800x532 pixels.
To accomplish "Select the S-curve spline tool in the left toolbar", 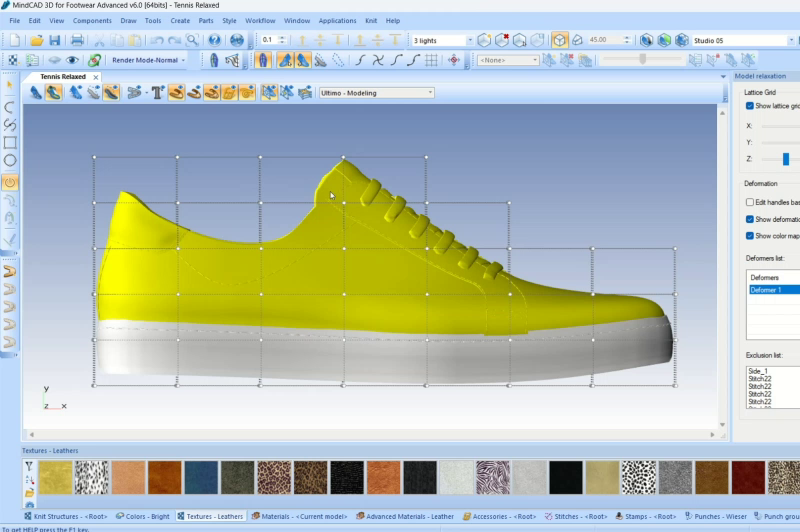I will [x=10, y=125].
